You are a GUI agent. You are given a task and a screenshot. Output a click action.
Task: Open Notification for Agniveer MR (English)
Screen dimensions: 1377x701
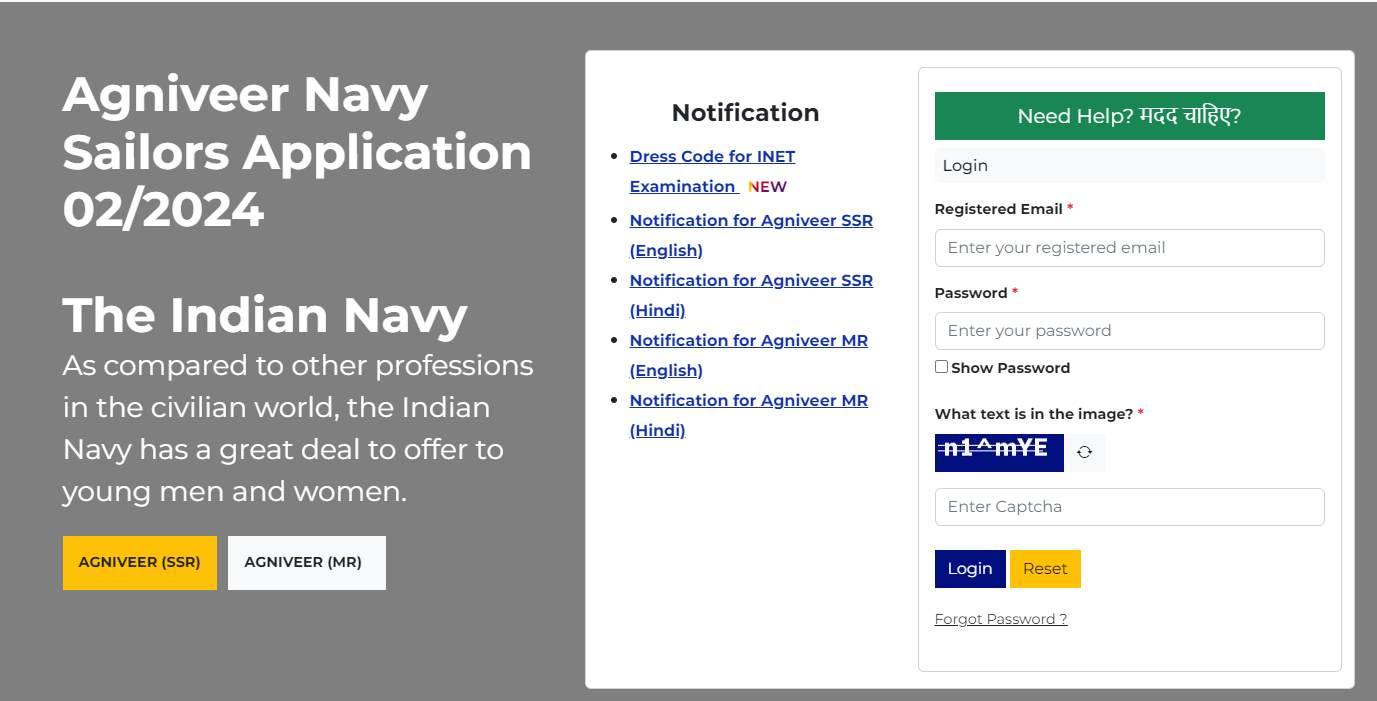(x=749, y=355)
